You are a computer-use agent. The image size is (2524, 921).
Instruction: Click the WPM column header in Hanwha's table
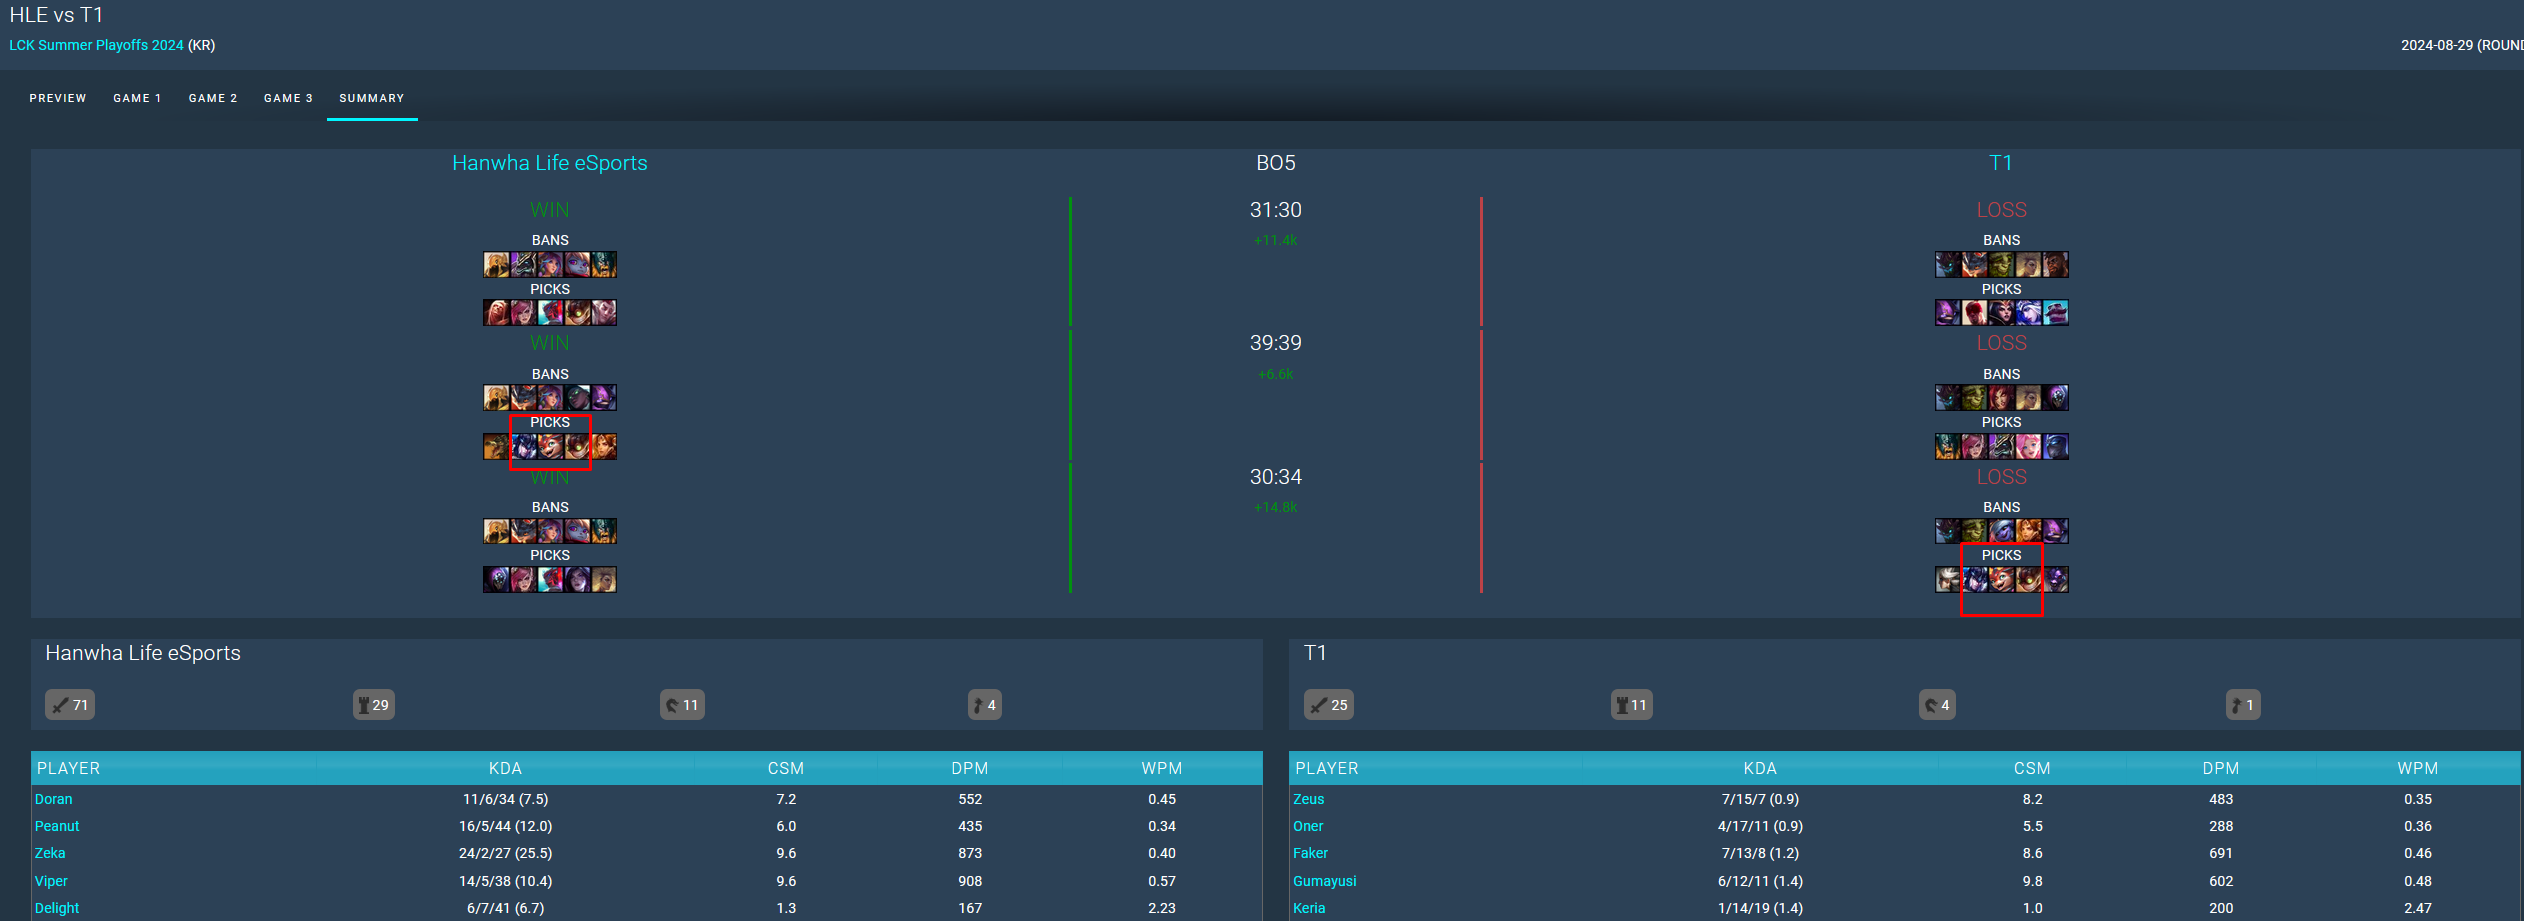[x=1161, y=768]
